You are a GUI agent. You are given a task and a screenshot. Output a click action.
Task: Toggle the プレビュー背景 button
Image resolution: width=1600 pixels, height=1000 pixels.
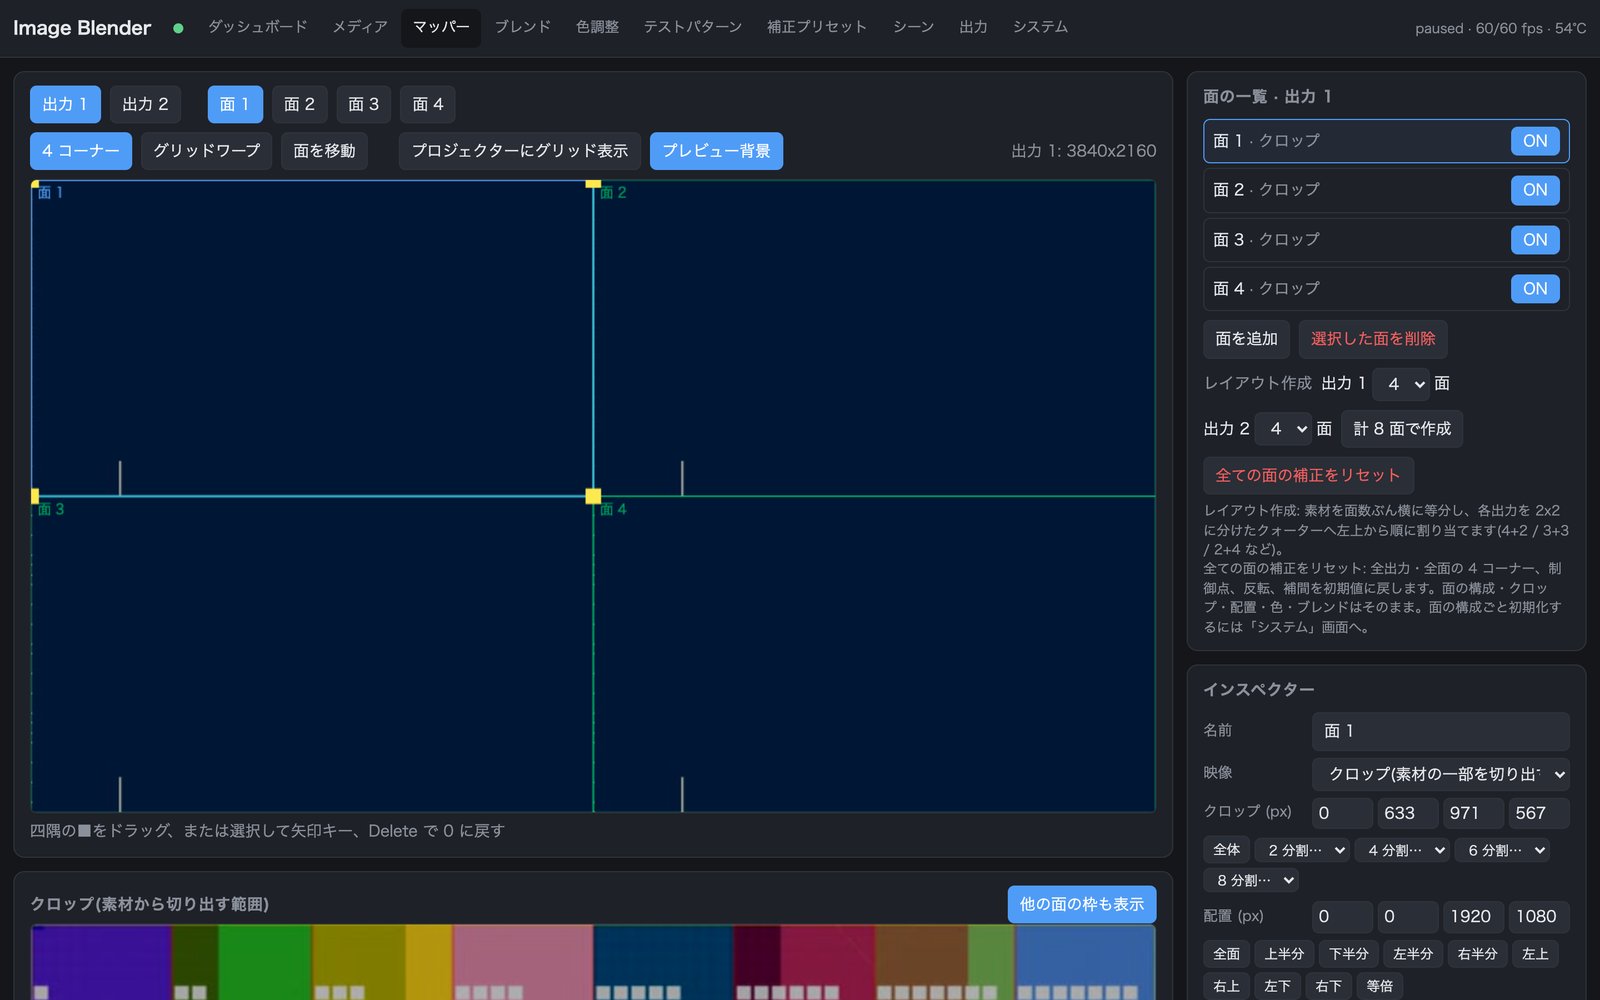pyautogui.click(x=716, y=151)
